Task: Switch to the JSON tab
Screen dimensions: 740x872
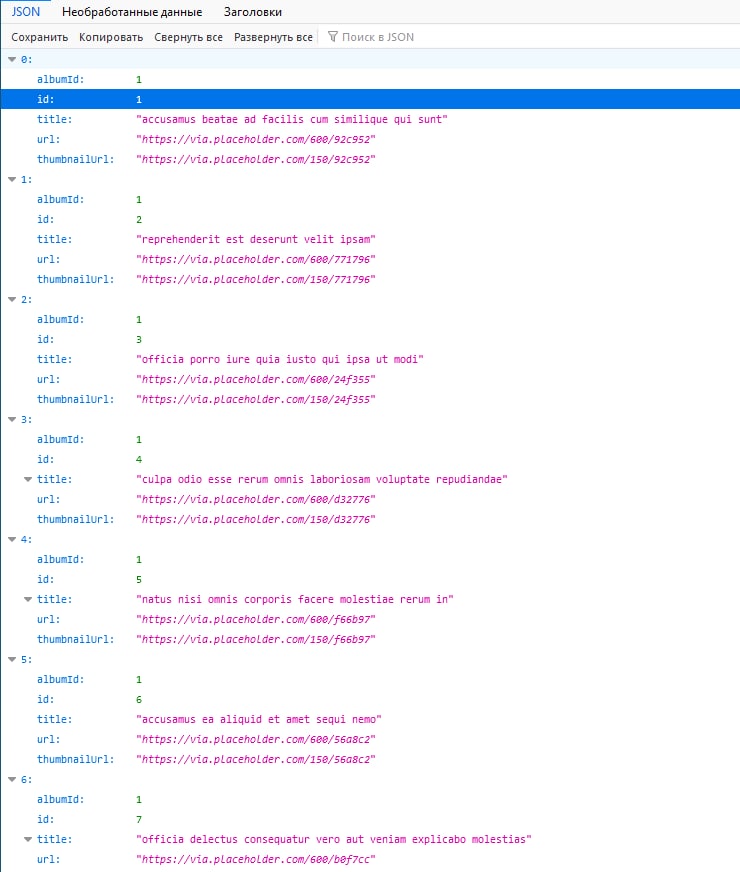Action: click(x=26, y=12)
